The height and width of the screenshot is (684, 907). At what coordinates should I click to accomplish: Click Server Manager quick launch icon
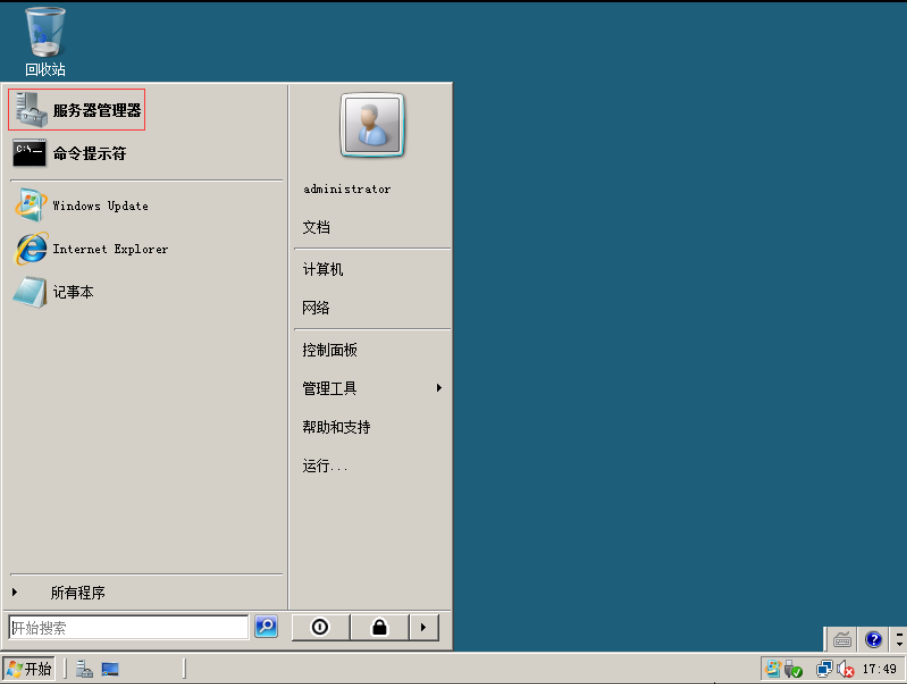84,670
